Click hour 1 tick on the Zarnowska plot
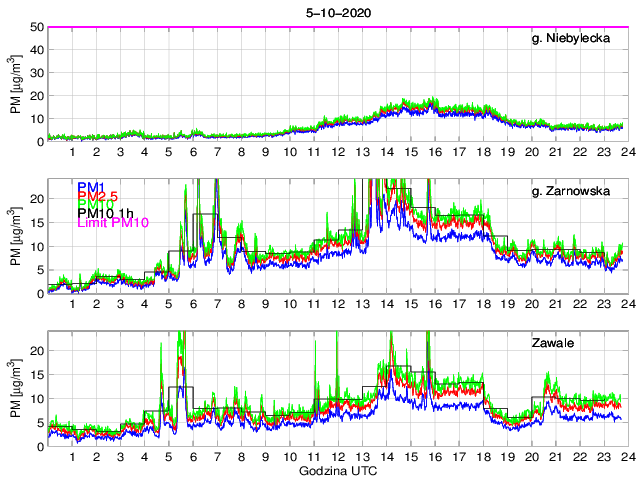 (x=73, y=303)
